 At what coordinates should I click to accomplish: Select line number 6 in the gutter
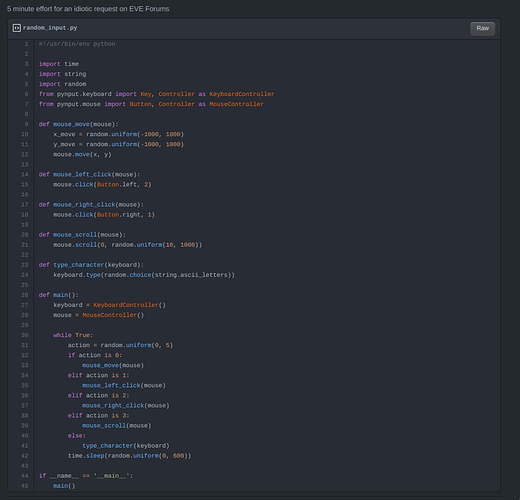pyautogui.click(x=26, y=94)
